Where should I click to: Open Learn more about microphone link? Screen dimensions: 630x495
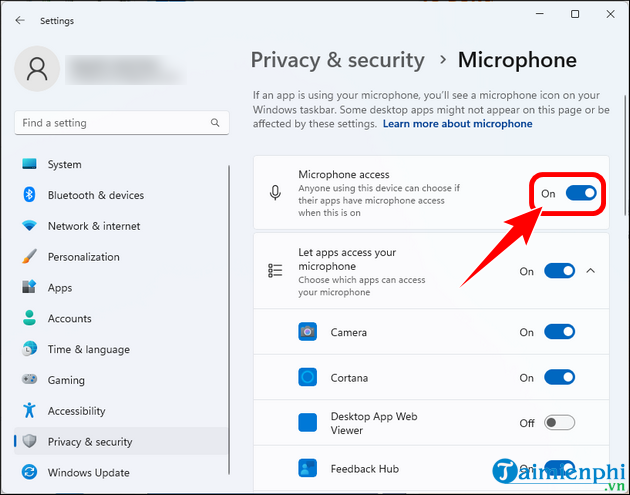click(x=457, y=124)
